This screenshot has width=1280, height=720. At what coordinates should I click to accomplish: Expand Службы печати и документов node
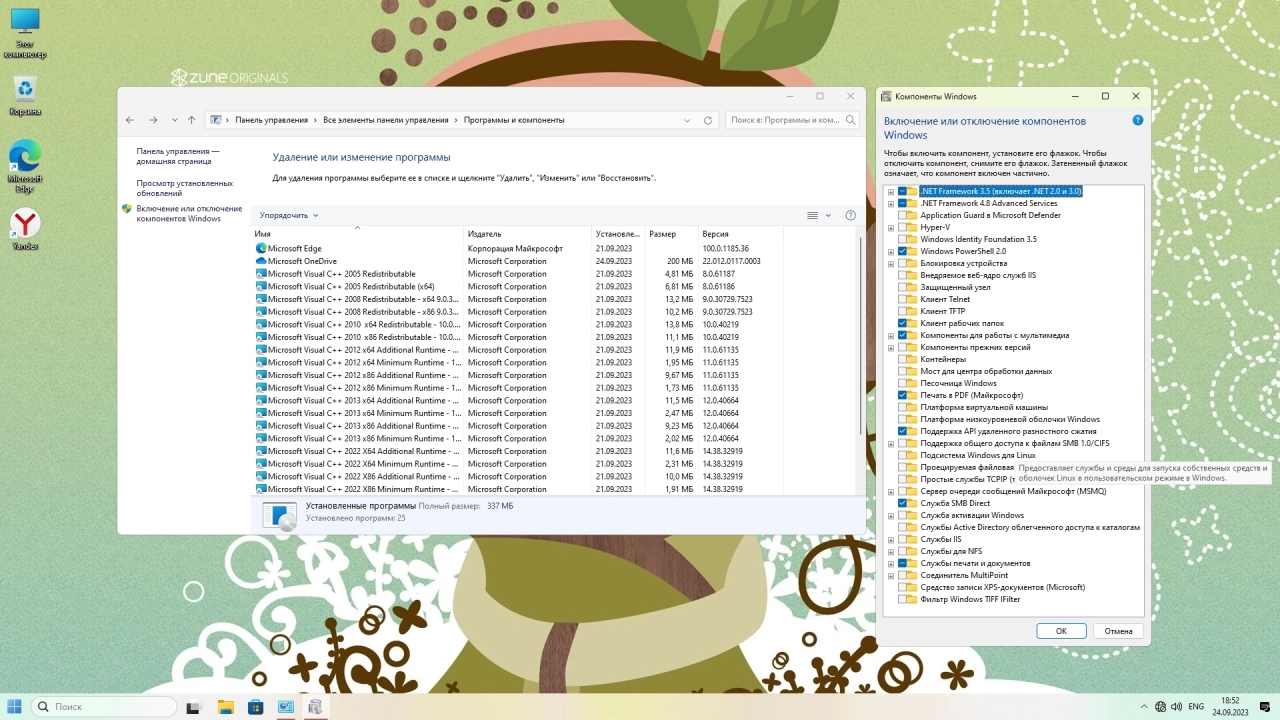coord(891,563)
